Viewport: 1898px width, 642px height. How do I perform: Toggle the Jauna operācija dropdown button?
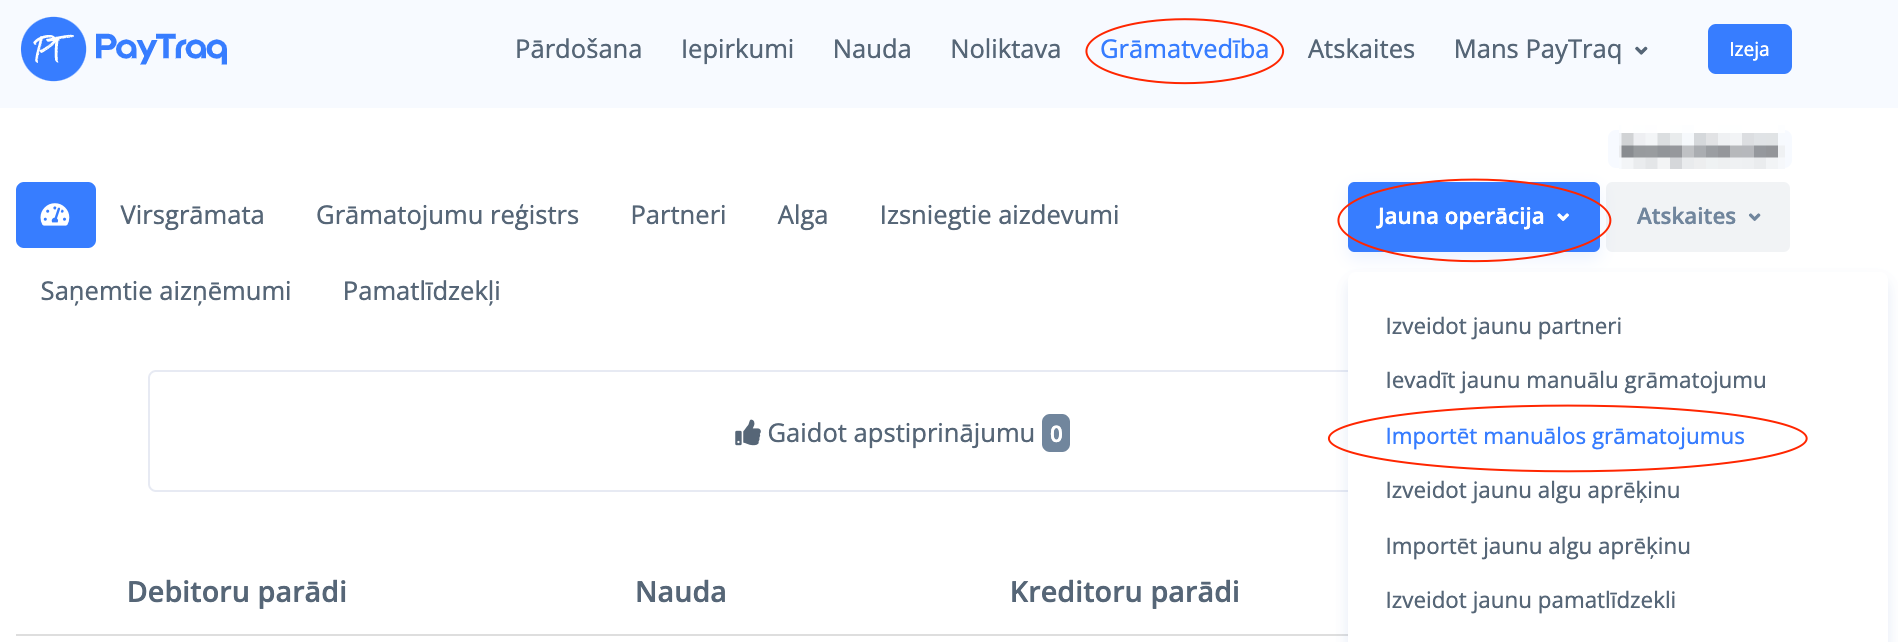point(1472,217)
